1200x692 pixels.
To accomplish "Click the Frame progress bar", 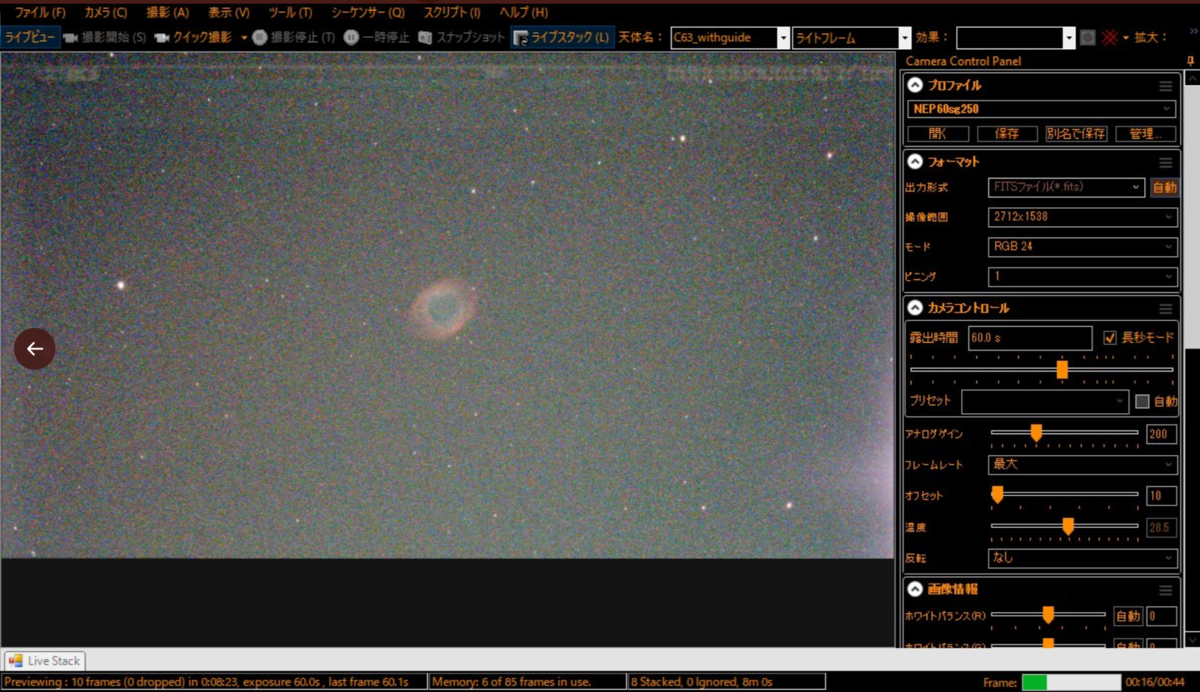I will coord(1070,682).
